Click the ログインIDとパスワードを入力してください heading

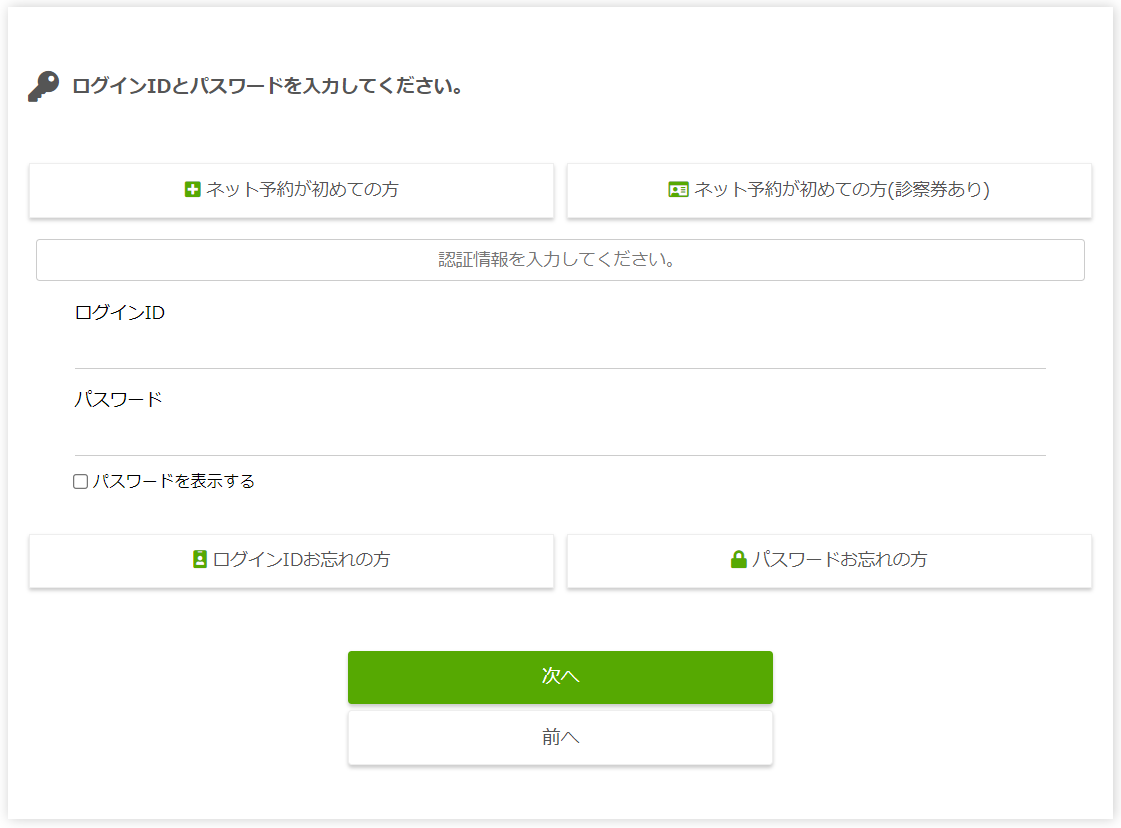(268, 86)
